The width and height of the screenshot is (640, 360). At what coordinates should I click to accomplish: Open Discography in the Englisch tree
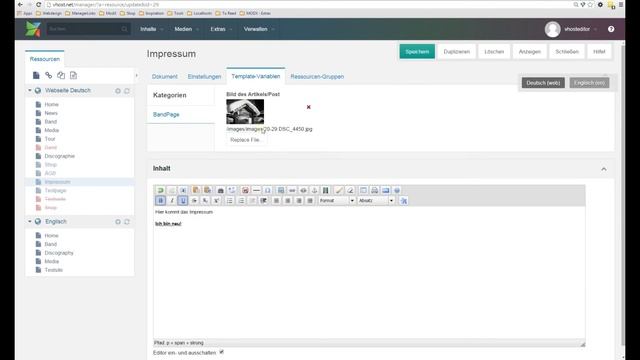click(59, 253)
